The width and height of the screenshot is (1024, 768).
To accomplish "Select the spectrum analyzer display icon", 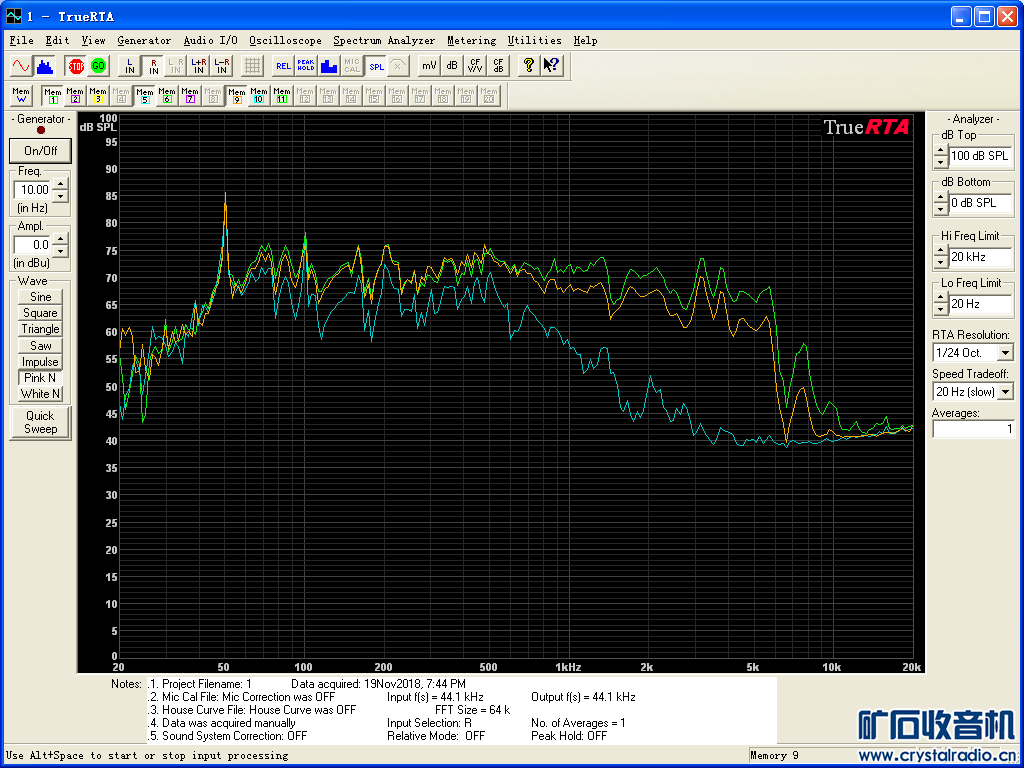I will pos(45,66).
